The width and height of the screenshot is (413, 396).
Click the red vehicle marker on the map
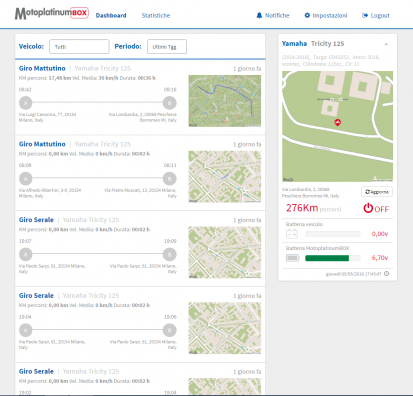[337, 122]
